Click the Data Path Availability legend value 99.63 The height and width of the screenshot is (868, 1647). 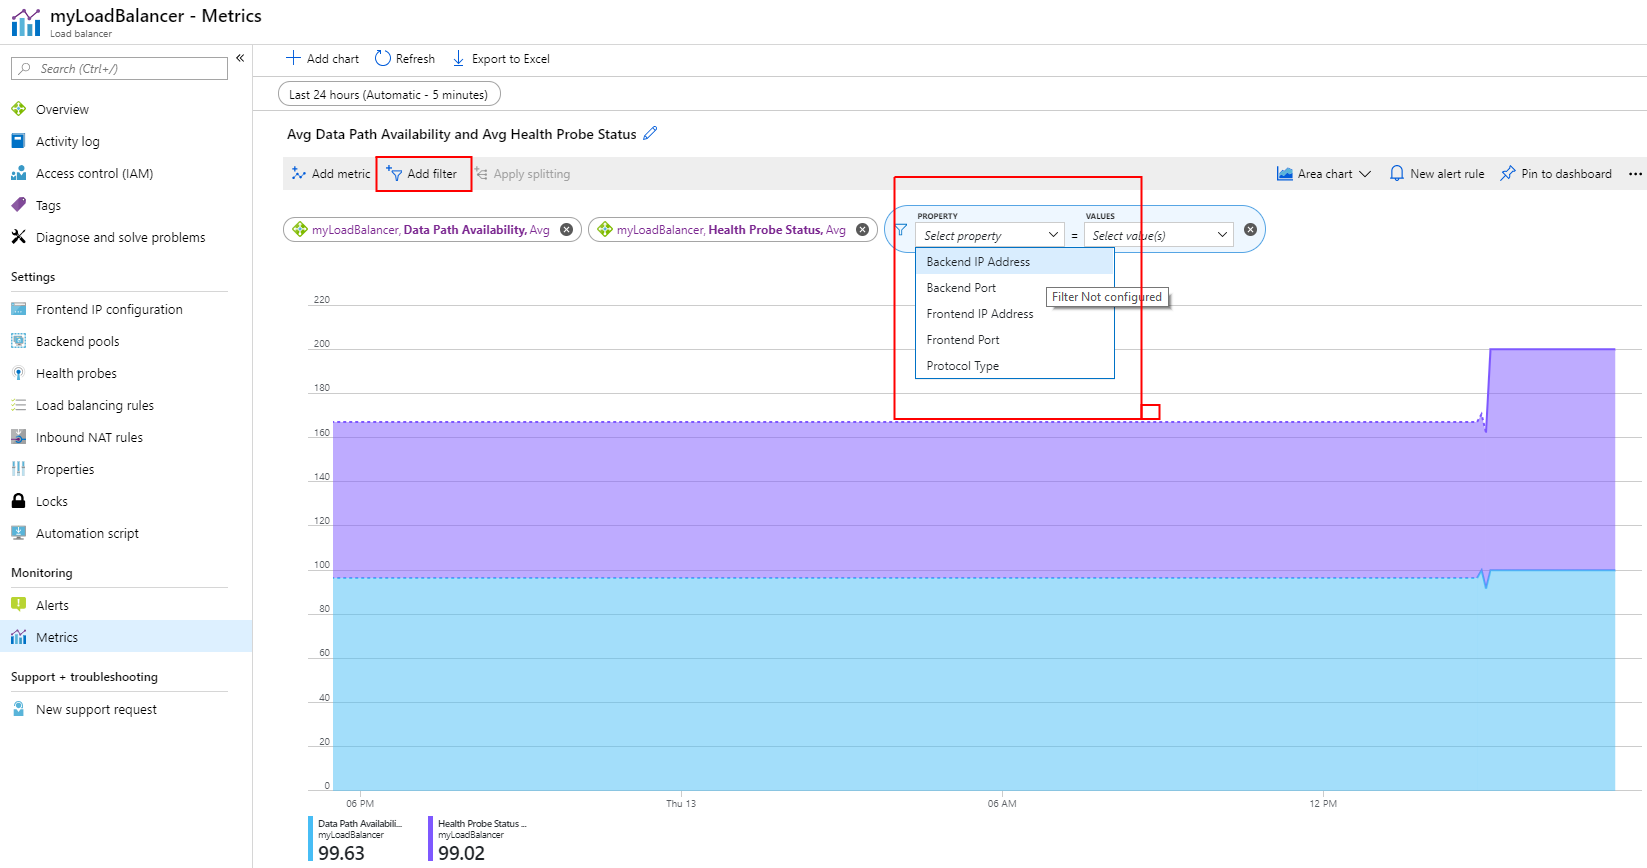(x=342, y=853)
